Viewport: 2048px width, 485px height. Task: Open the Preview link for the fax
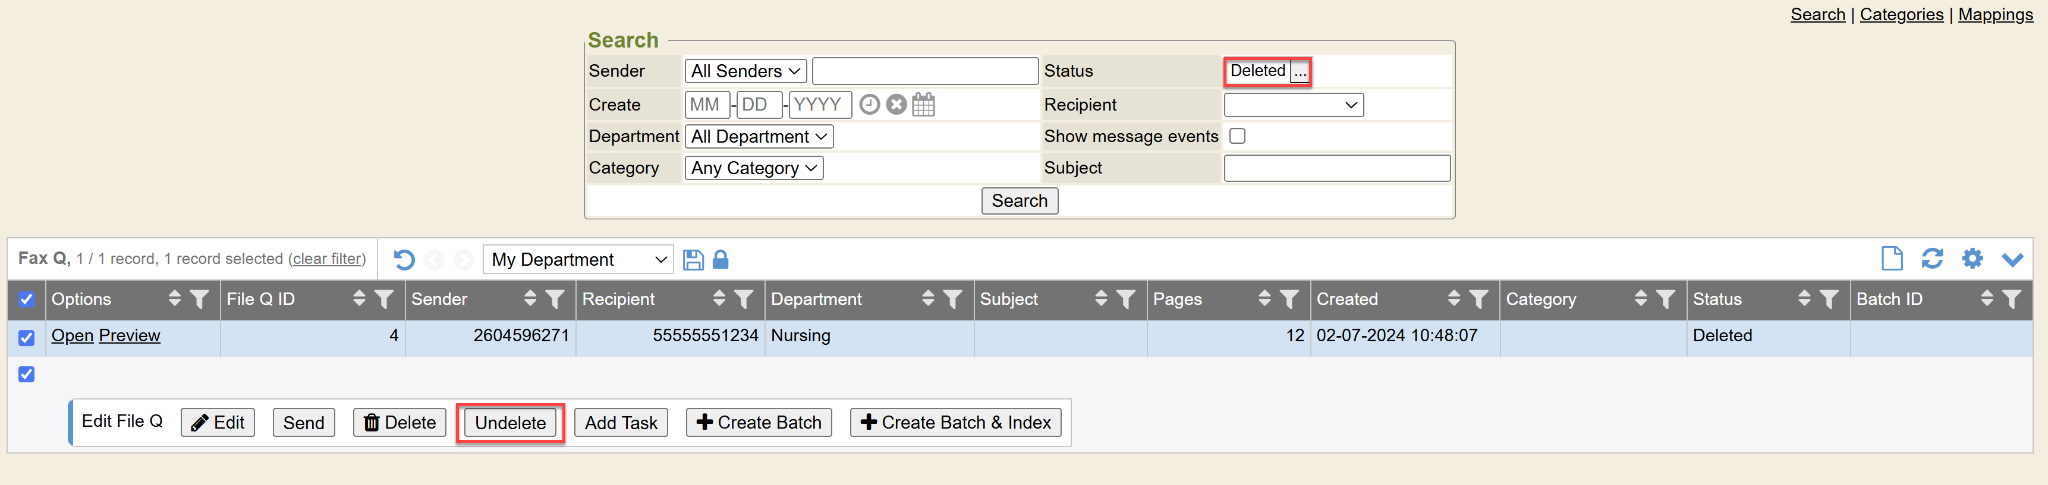coord(129,336)
